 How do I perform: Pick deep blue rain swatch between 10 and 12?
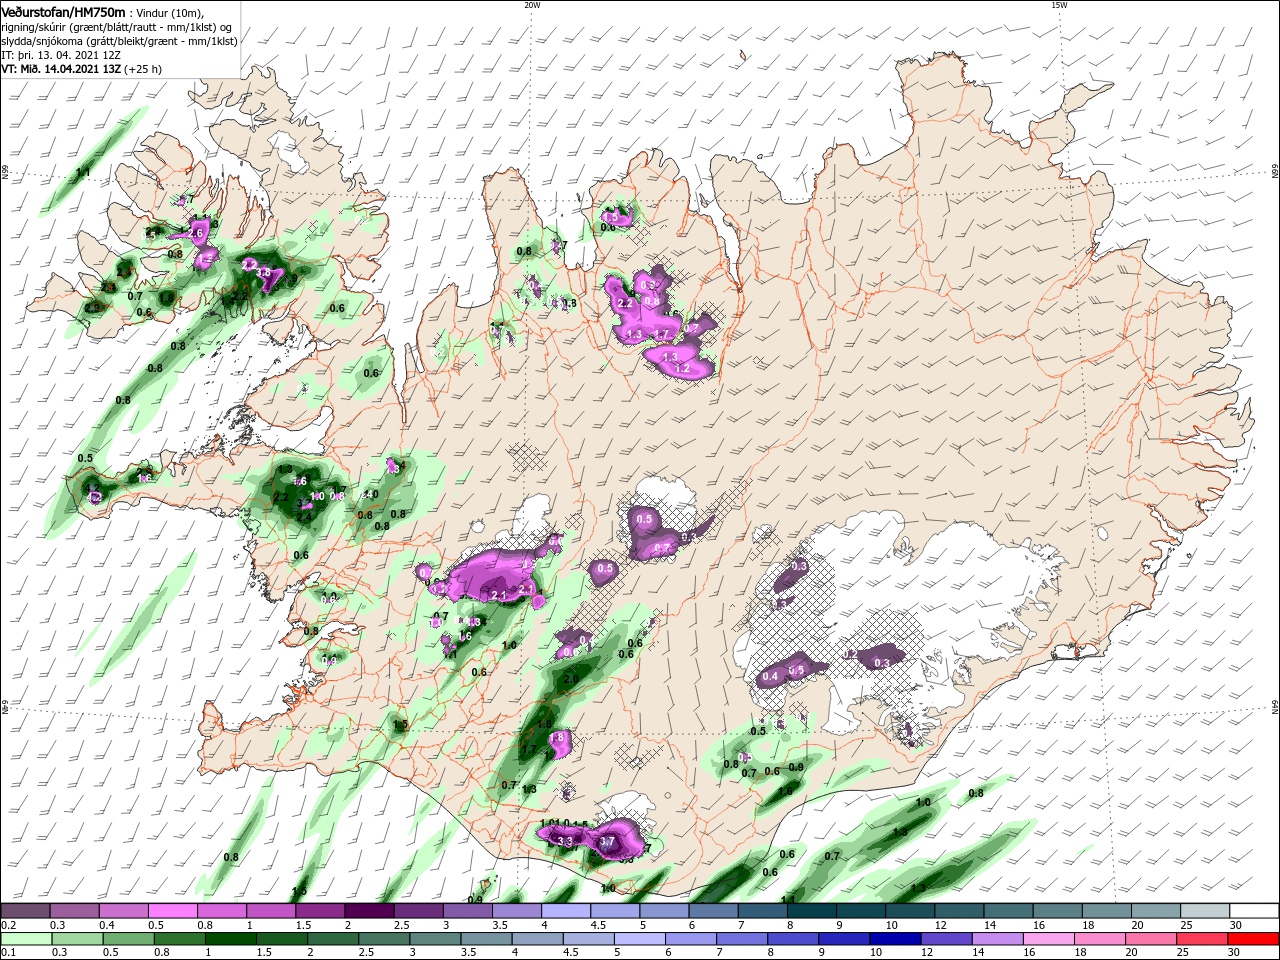(896, 939)
